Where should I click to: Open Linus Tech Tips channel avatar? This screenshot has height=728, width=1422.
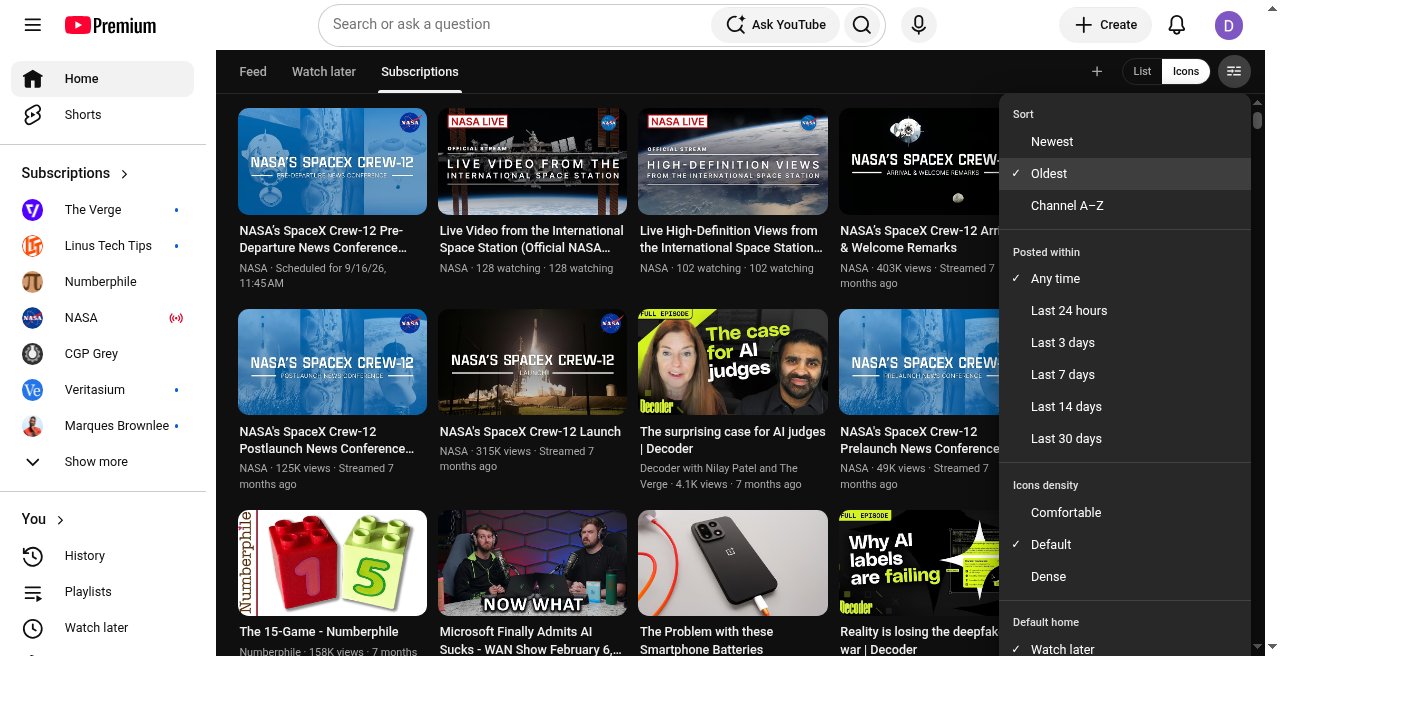point(33,246)
